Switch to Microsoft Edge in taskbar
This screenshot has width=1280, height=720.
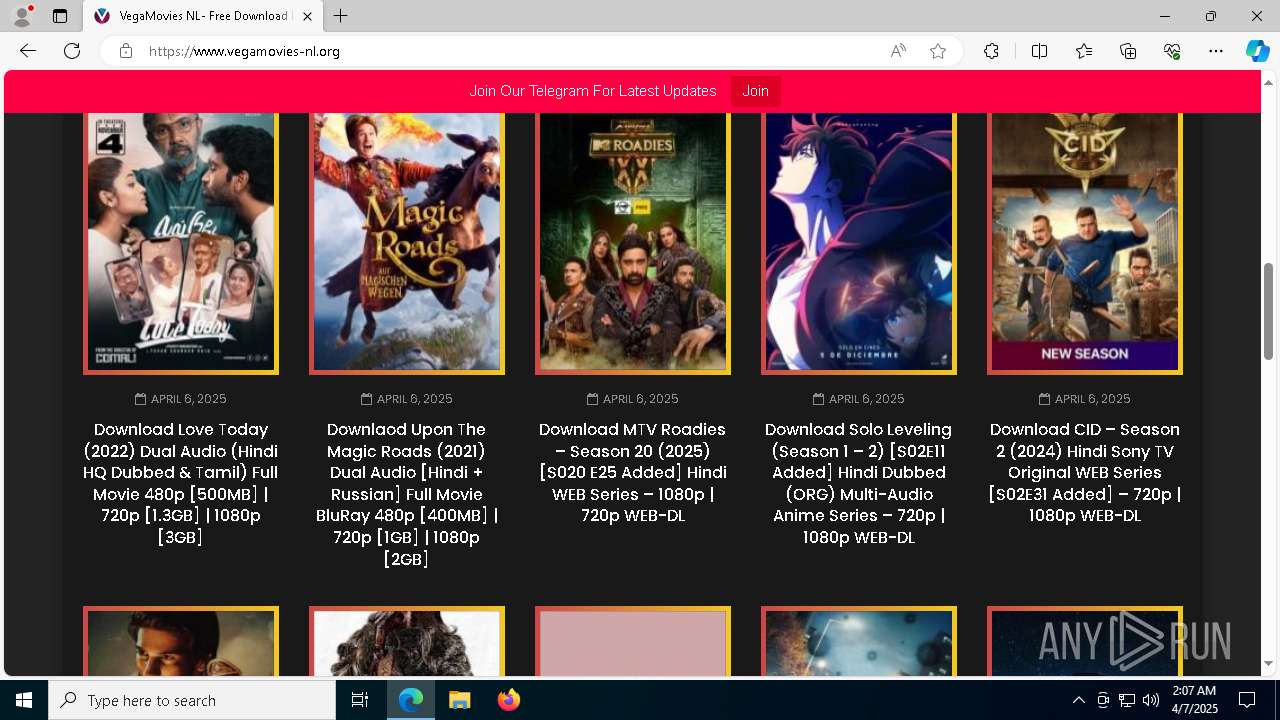[x=411, y=700]
